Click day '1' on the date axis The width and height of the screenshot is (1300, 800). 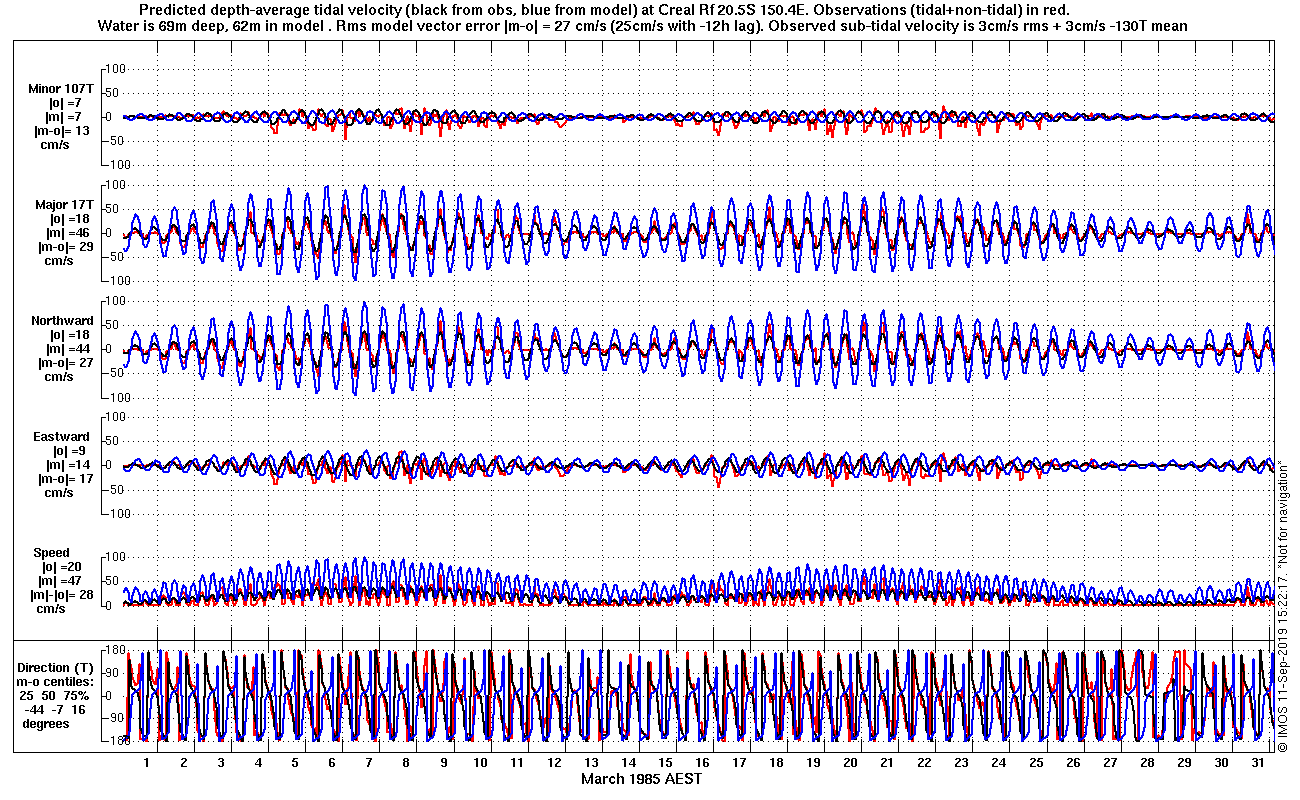coord(147,763)
